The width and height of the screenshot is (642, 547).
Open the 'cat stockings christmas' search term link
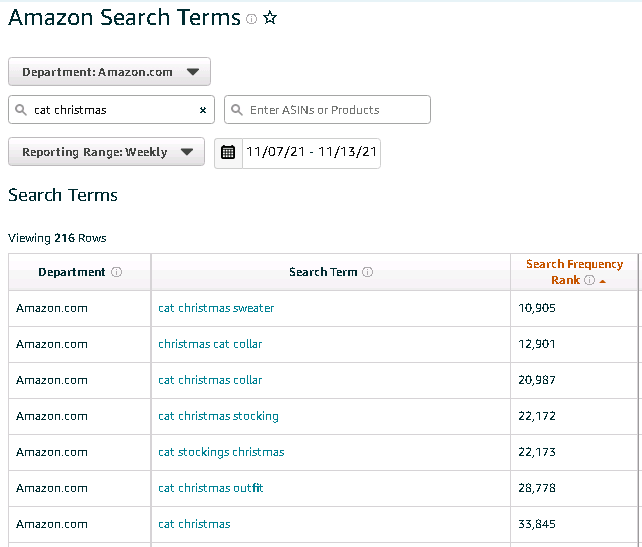(x=221, y=452)
